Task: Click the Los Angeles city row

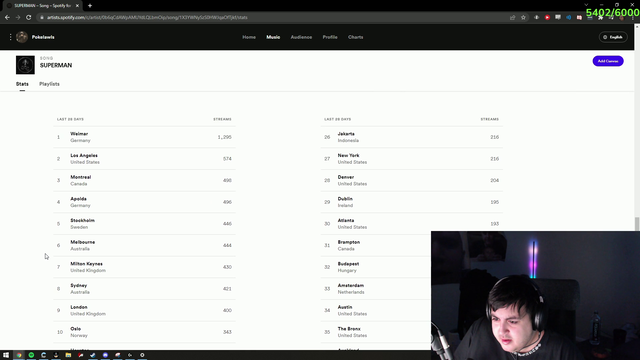Action: (x=144, y=159)
